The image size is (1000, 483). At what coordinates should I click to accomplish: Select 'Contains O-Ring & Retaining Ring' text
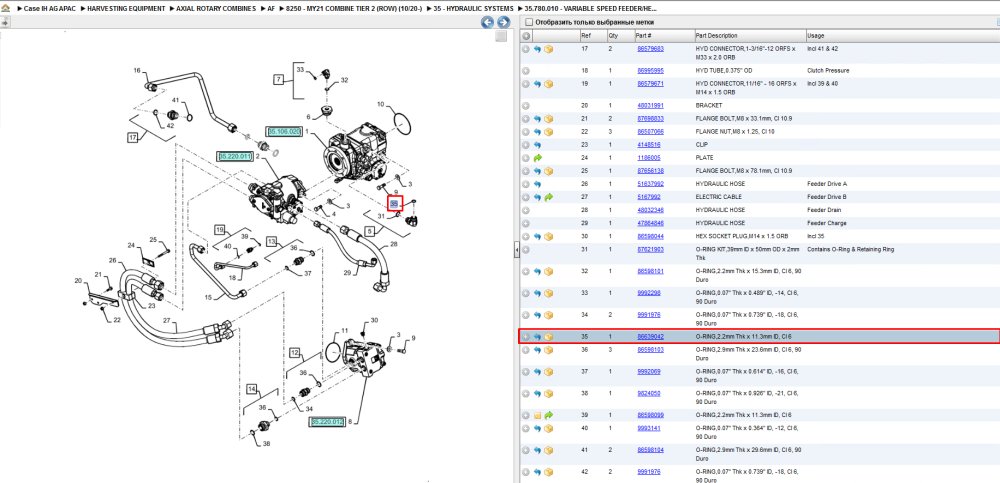point(851,249)
